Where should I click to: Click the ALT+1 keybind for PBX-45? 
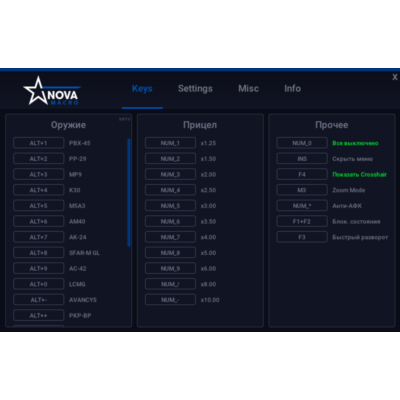(x=39, y=143)
